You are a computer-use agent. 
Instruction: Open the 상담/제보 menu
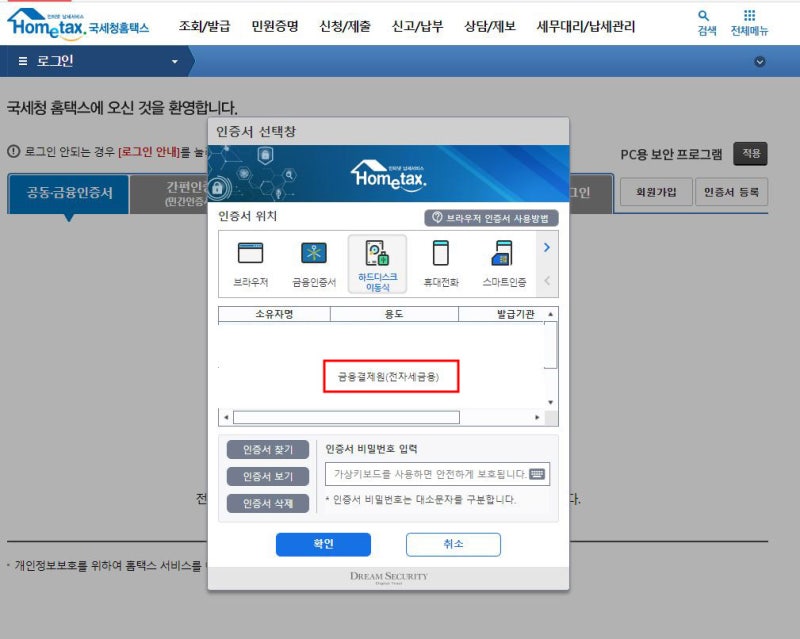click(x=490, y=26)
